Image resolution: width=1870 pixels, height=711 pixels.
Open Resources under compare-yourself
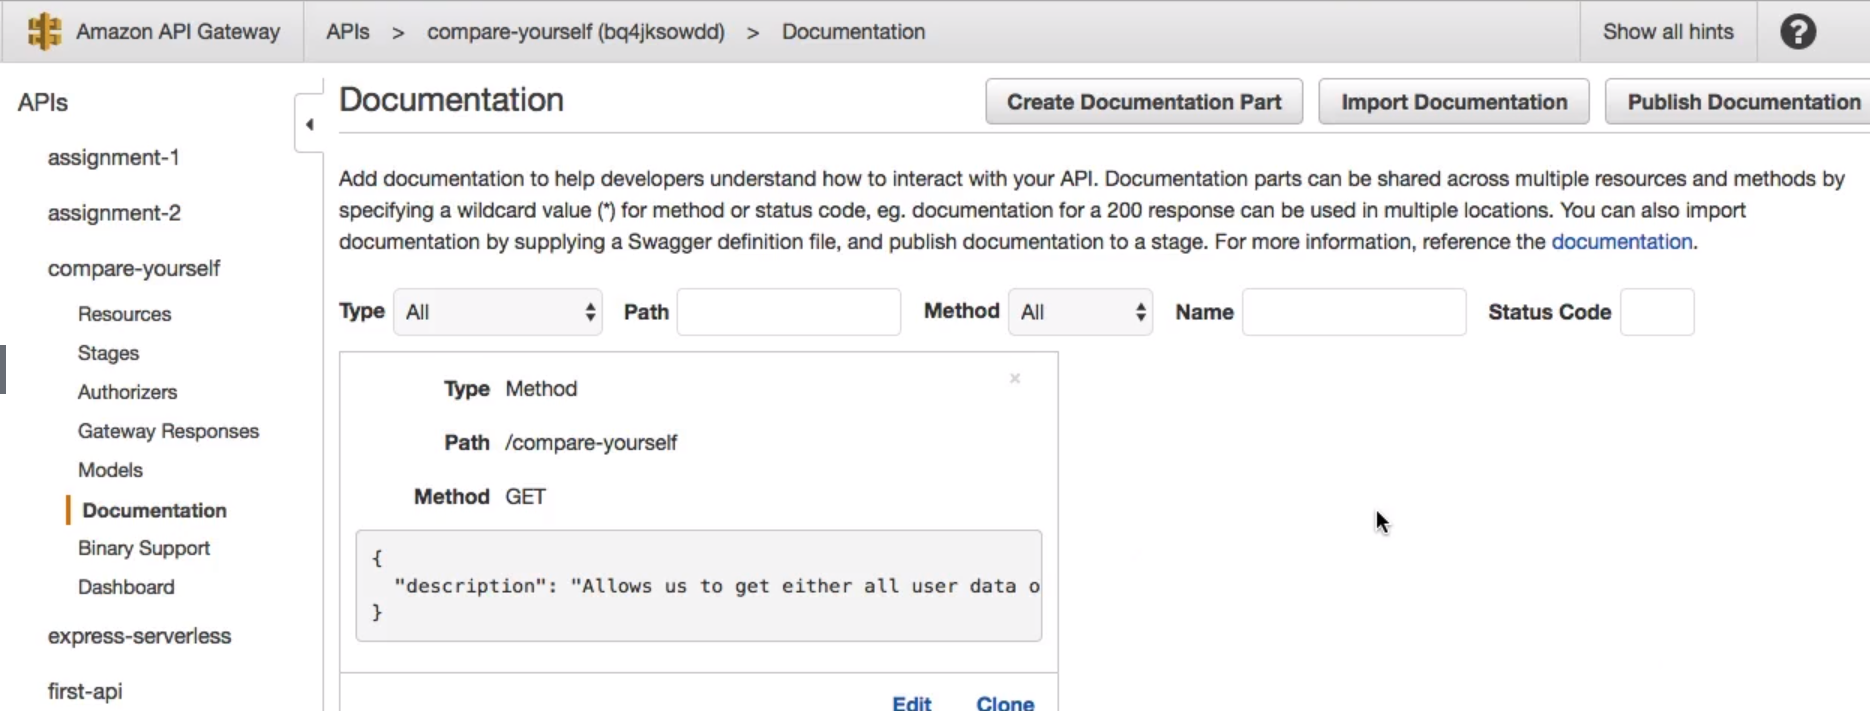pos(125,314)
